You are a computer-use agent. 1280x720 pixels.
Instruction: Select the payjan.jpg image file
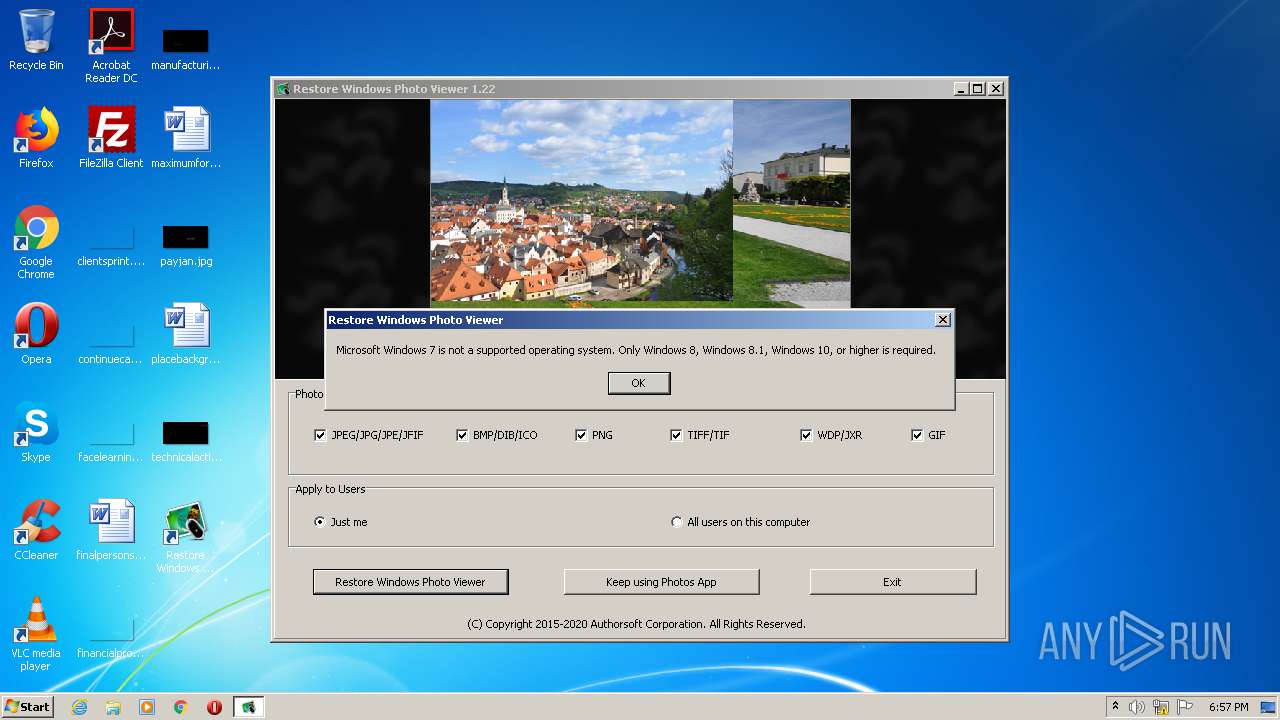pyautogui.click(x=186, y=247)
